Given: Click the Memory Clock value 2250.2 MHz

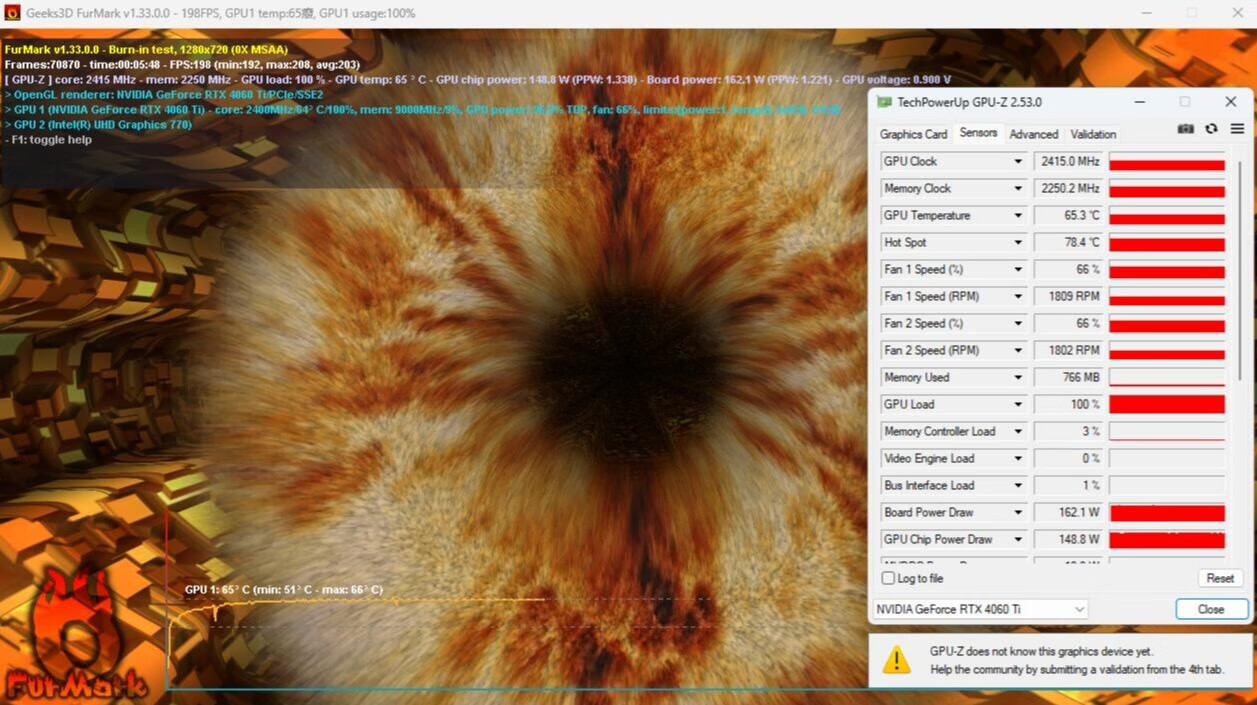Looking at the screenshot, I should click(1068, 188).
